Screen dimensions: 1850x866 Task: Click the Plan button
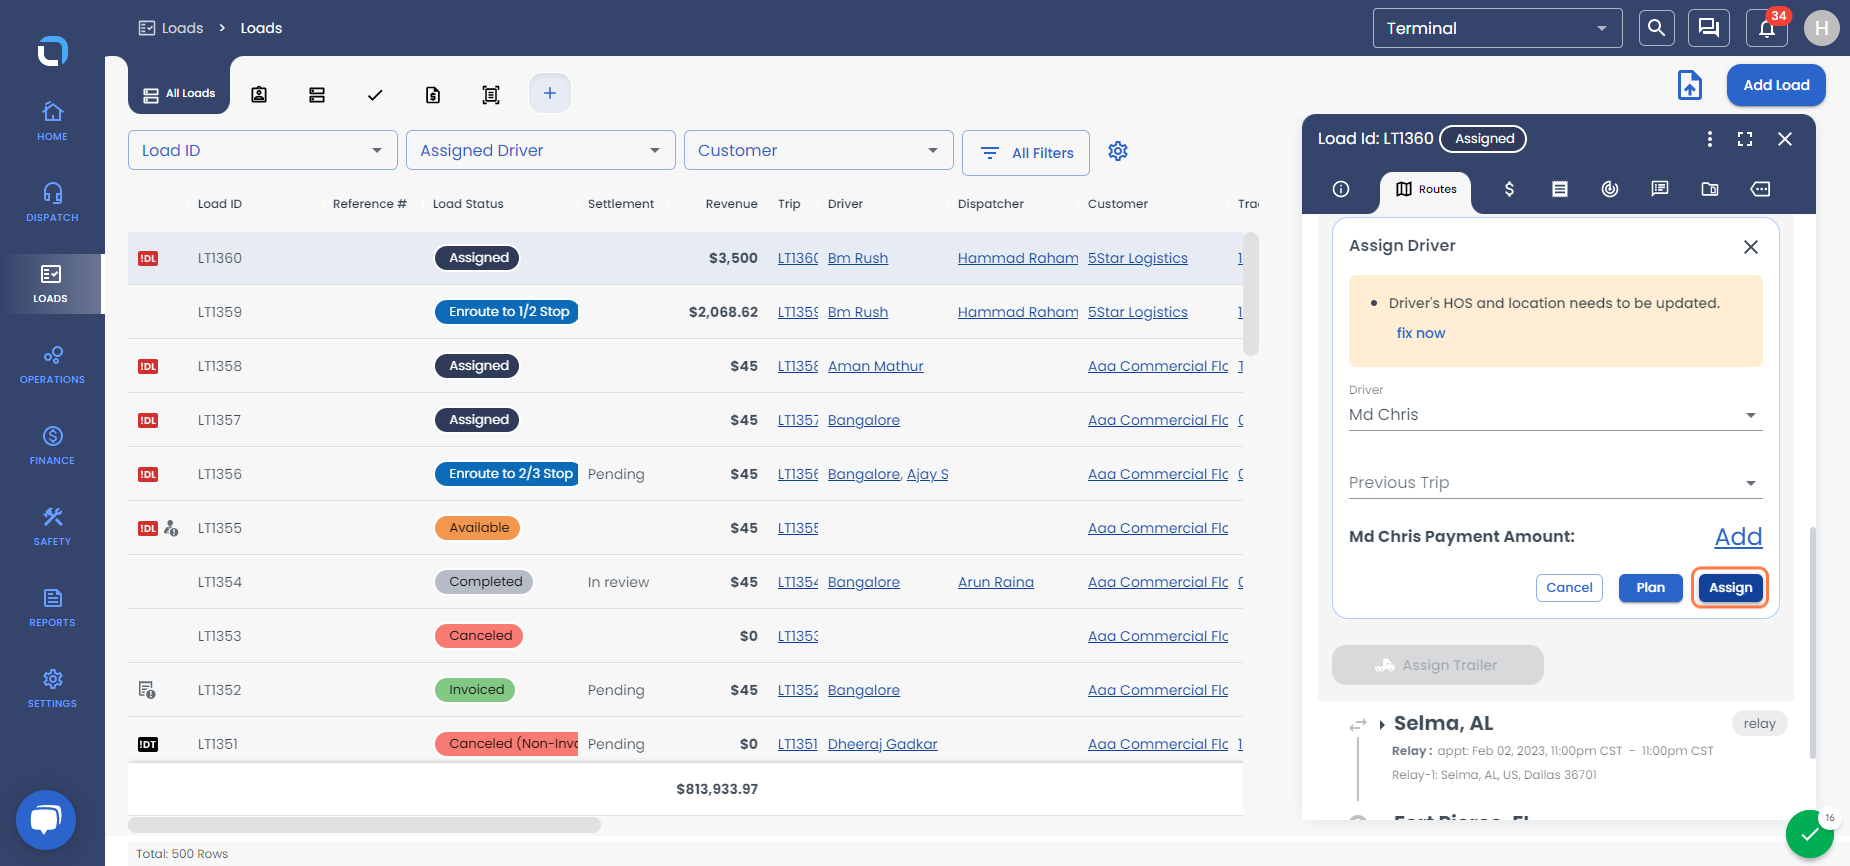(1651, 588)
